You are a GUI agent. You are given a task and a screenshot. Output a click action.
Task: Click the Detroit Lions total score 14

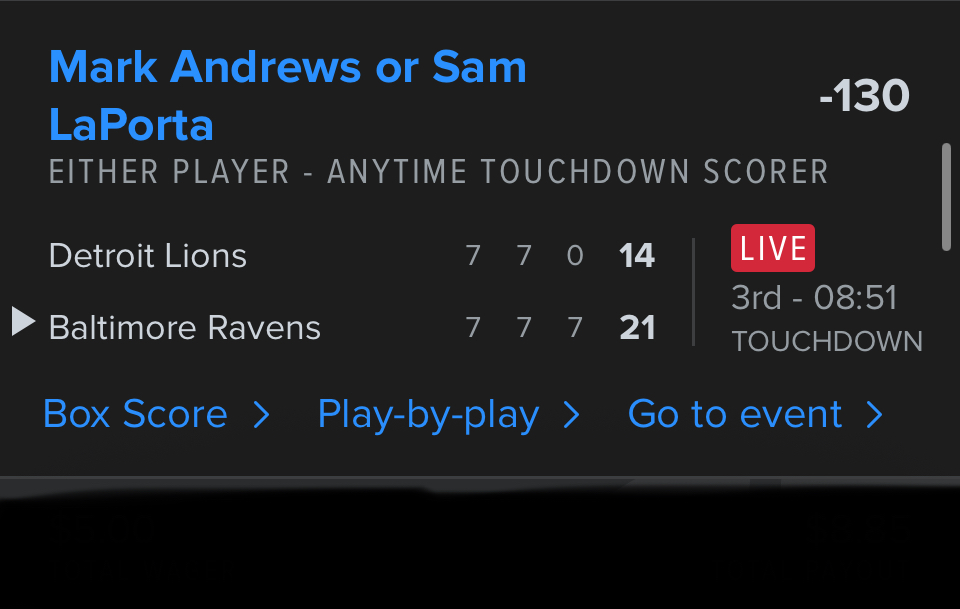(x=637, y=256)
